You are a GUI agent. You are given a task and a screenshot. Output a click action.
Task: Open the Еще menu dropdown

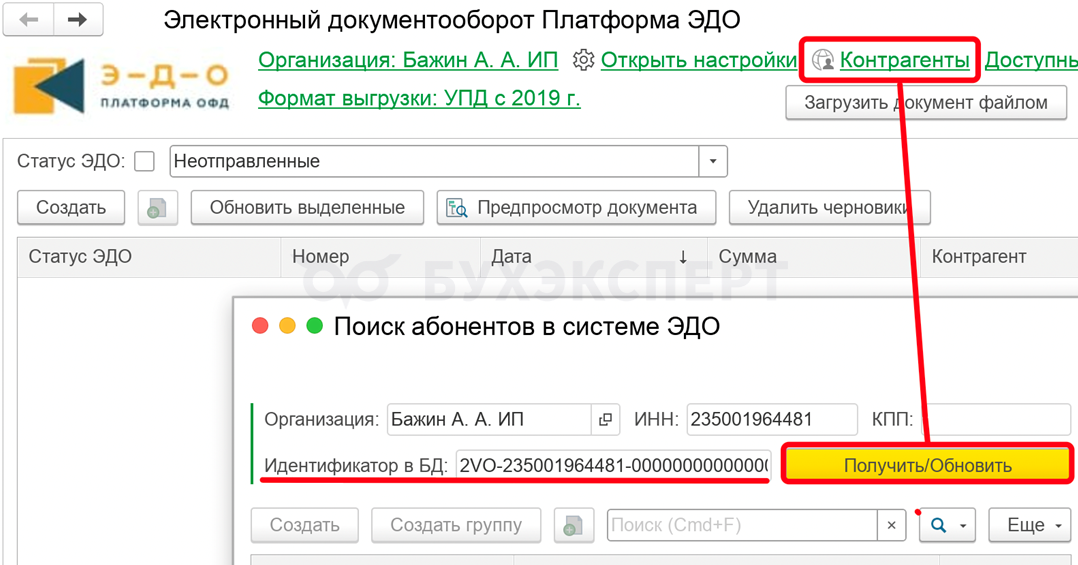(1029, 526)
